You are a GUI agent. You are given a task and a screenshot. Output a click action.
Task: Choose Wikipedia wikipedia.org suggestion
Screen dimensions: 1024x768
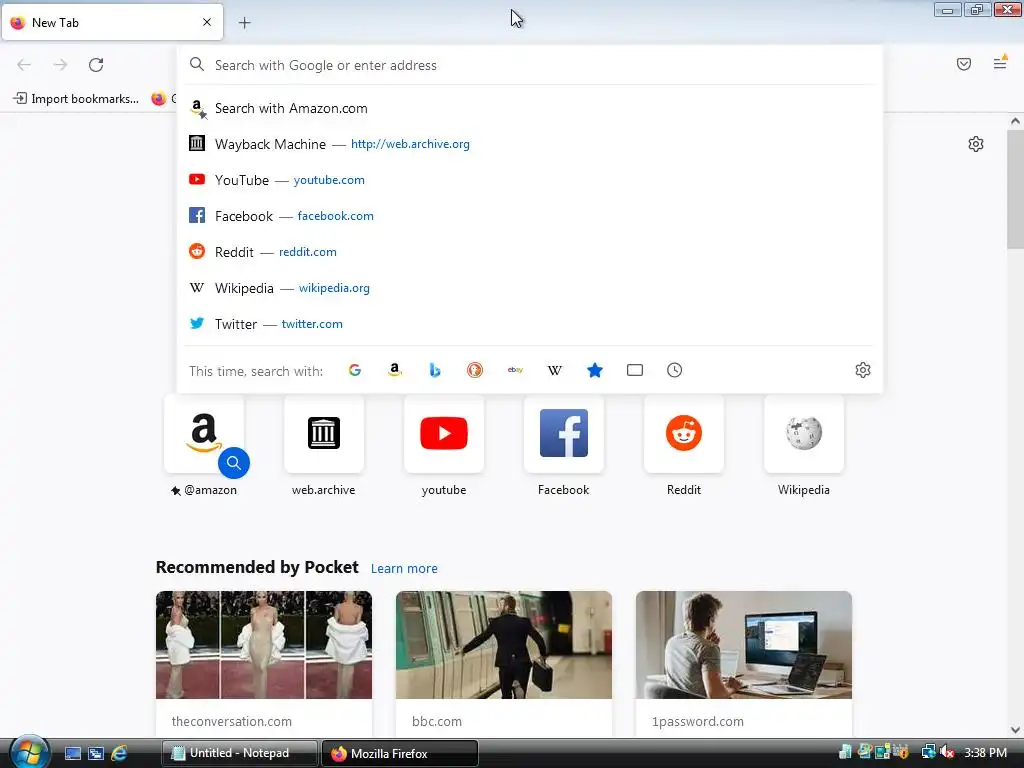pyautogui.click(x=530, y=288)
